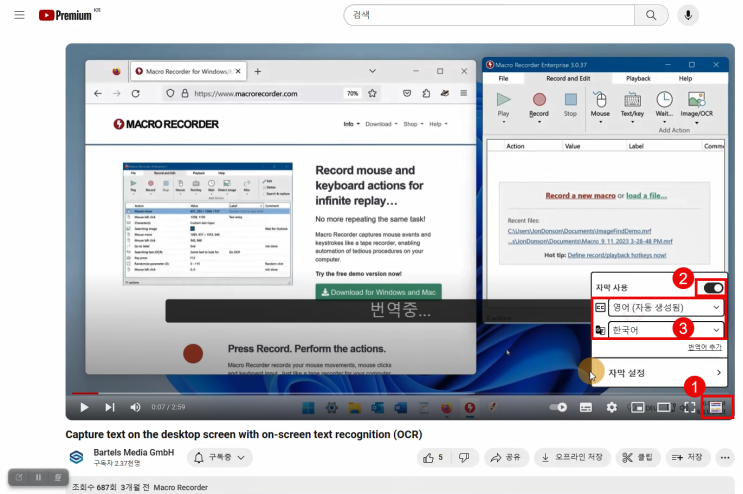This screenshot has height=494, width=743.
Task: Open the Bartels Media GmbH channel avatar
Action: coord(76,457)
